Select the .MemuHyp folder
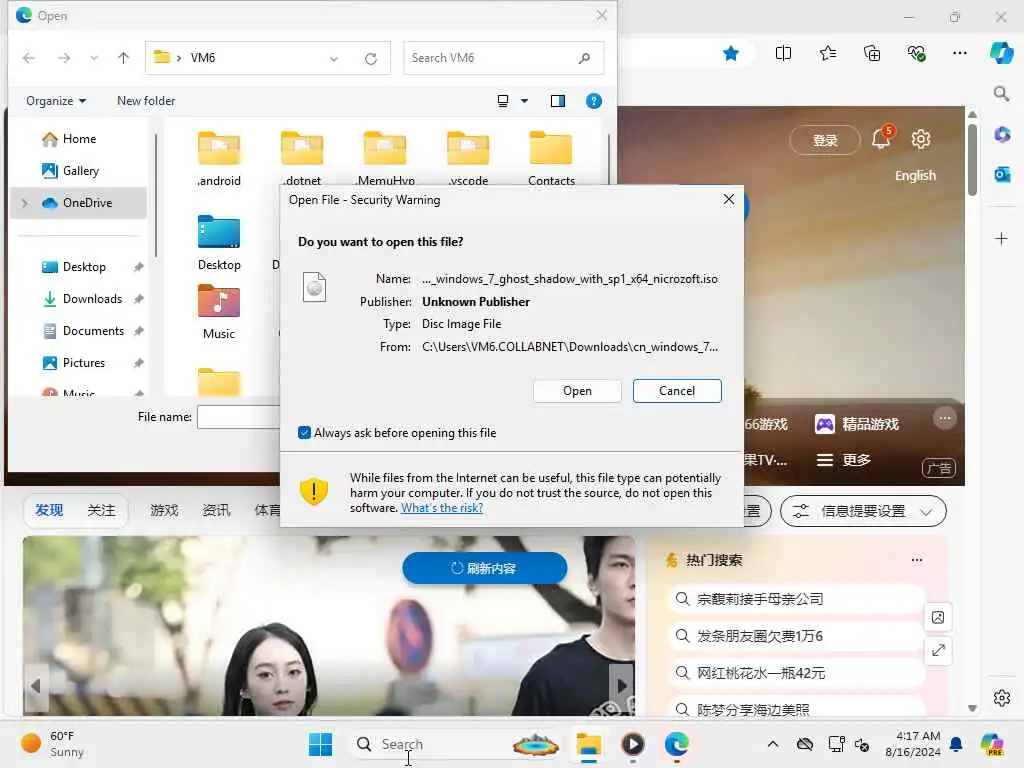Screen dimensions: 1024x768 [385, 158]
